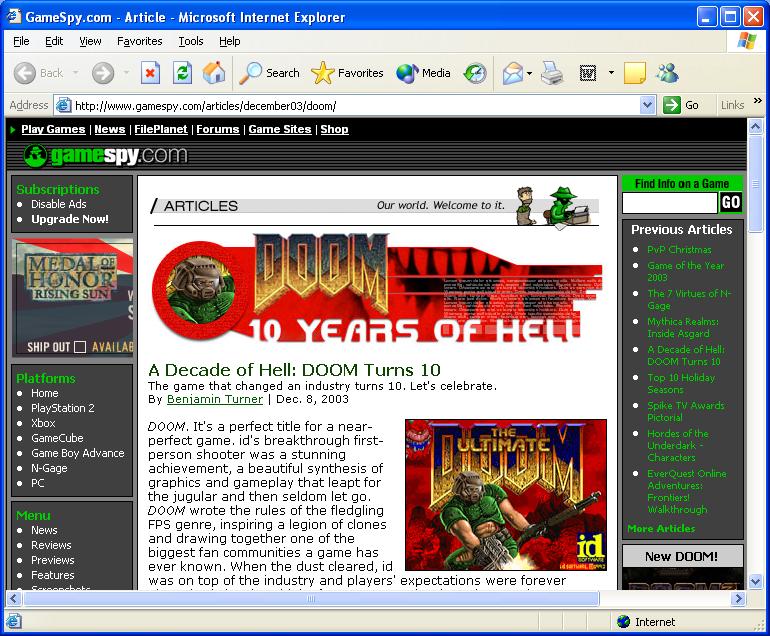Click the yellow Discuss note icon
The height and width of the screenshot is (636, 770).
pyautogui.click(x=634, y=73)
